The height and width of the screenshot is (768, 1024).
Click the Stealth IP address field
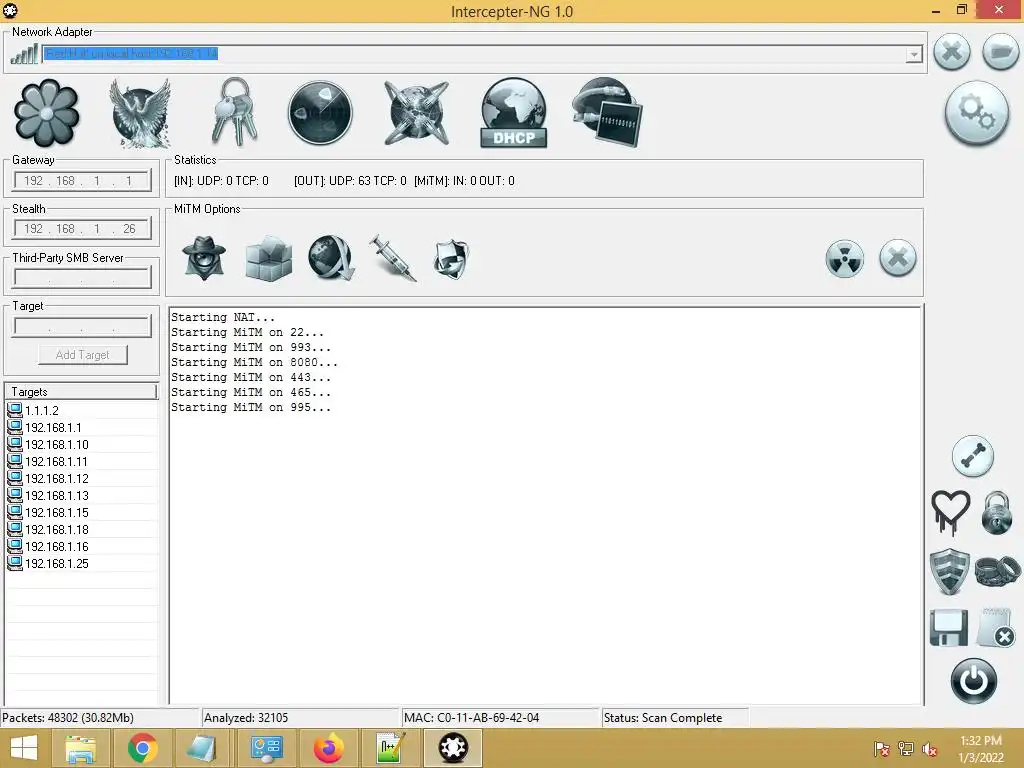[x=82, y=229]
